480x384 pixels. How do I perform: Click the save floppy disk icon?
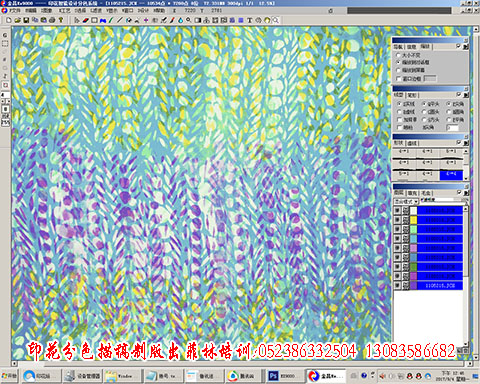[26, 20]
